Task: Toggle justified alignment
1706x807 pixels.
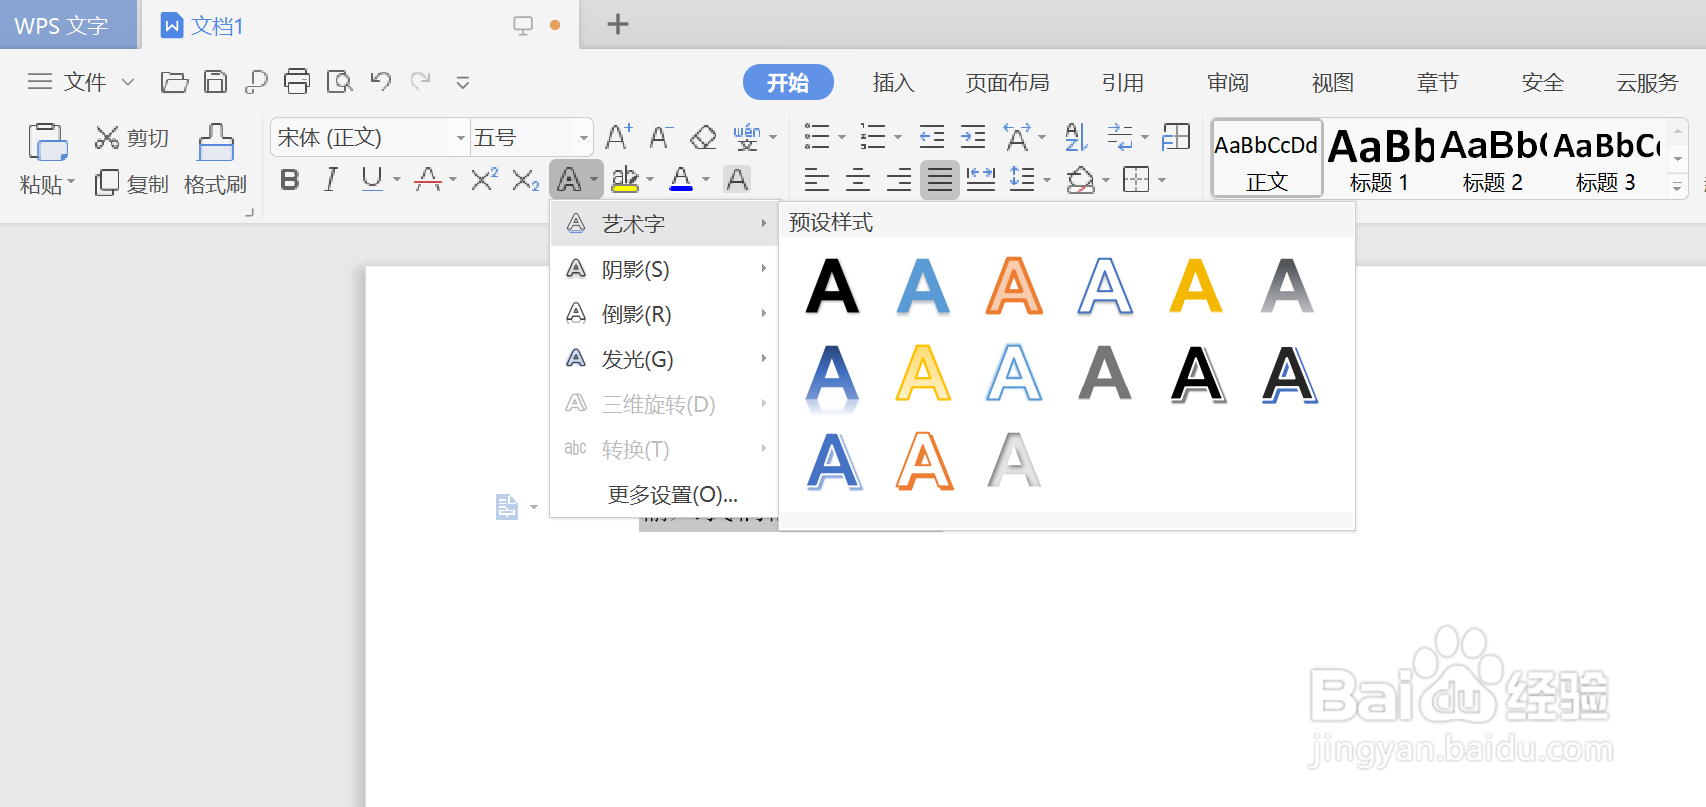Action: tap(940, 180)
